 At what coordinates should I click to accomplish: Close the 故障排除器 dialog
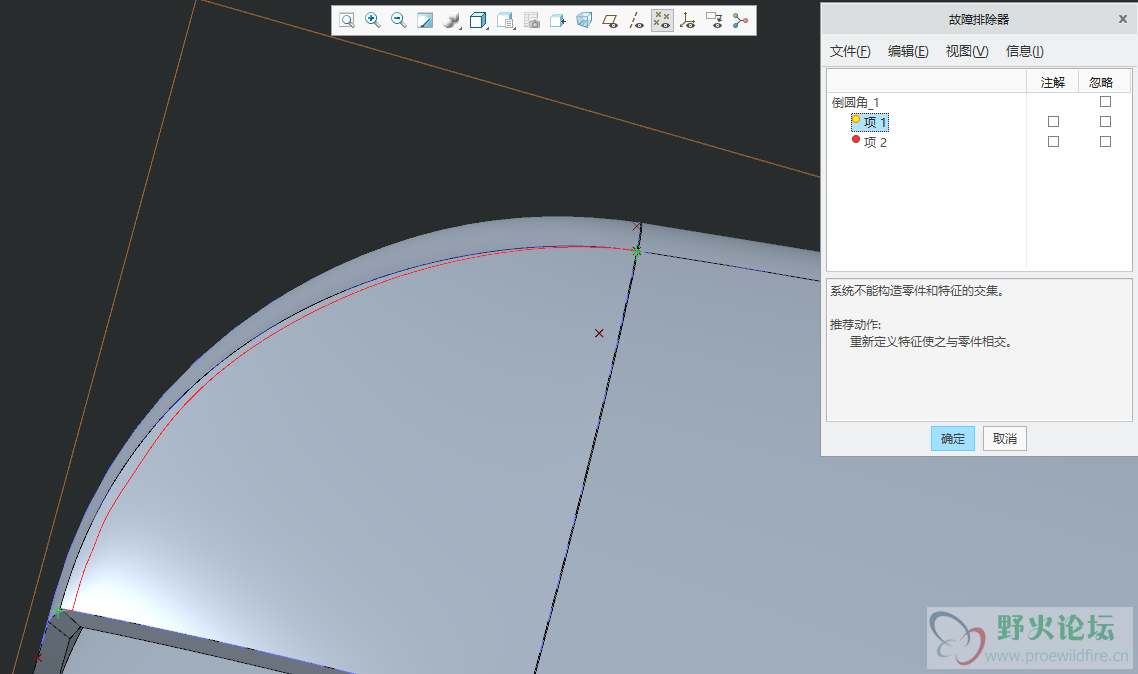point(1123,20)
